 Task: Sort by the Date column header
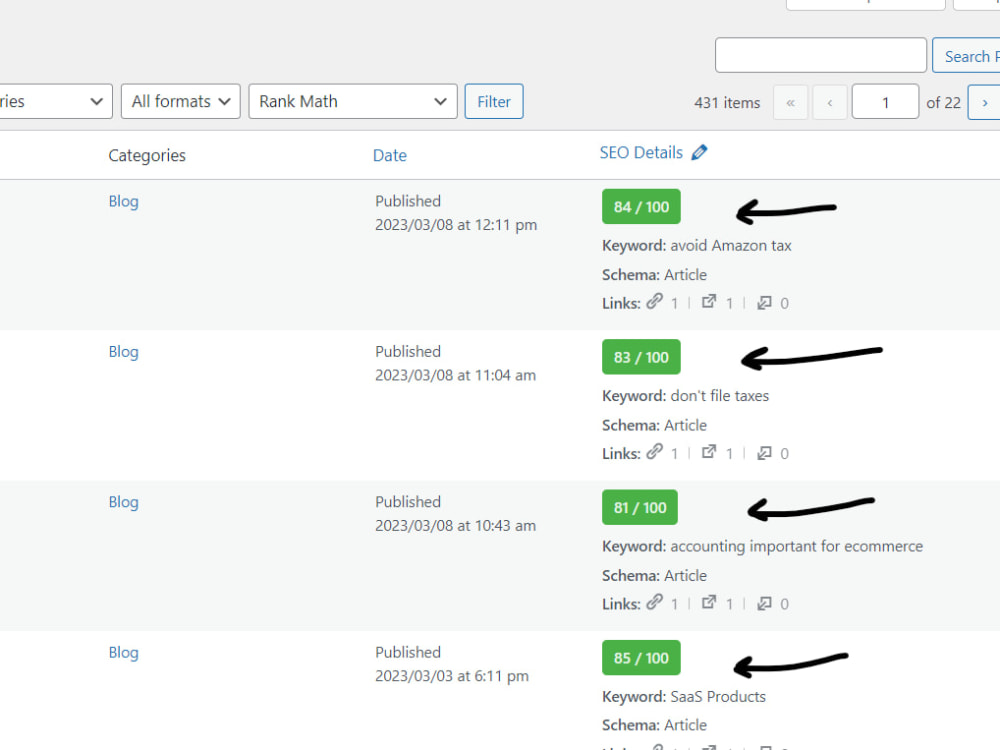[x=390, y=156]
